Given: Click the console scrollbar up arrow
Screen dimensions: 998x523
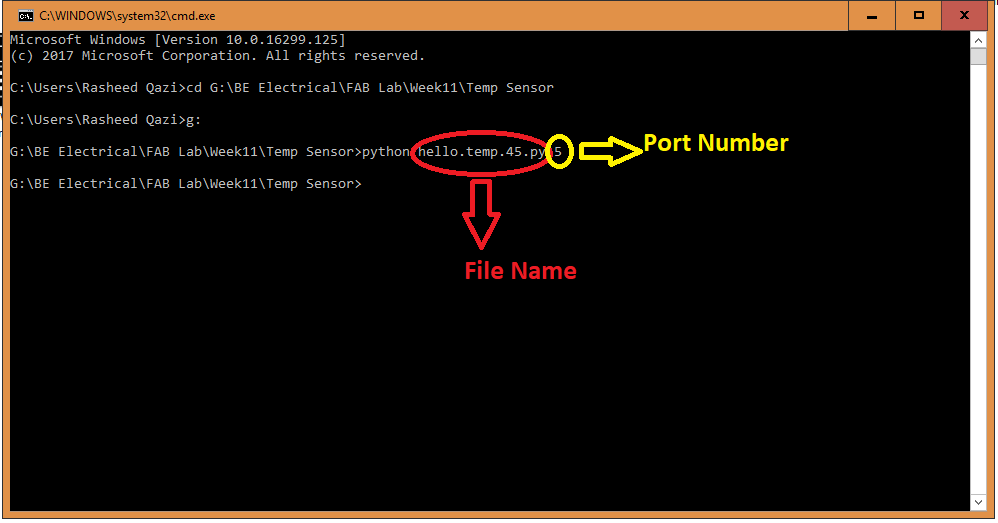Looking at the screenshot, I should click(980, 40).
